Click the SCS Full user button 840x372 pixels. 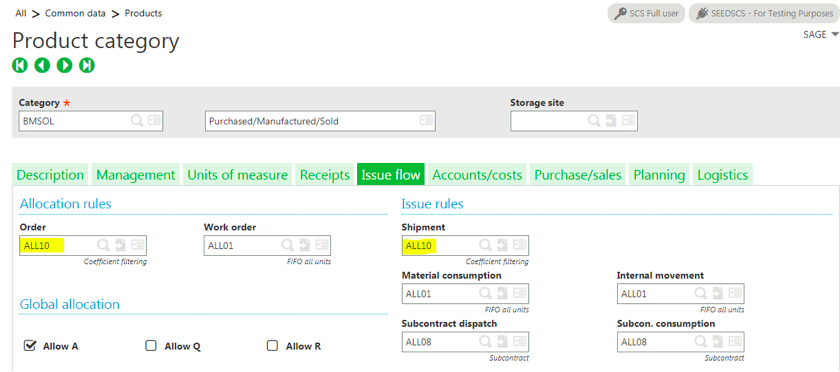point(647,13)
